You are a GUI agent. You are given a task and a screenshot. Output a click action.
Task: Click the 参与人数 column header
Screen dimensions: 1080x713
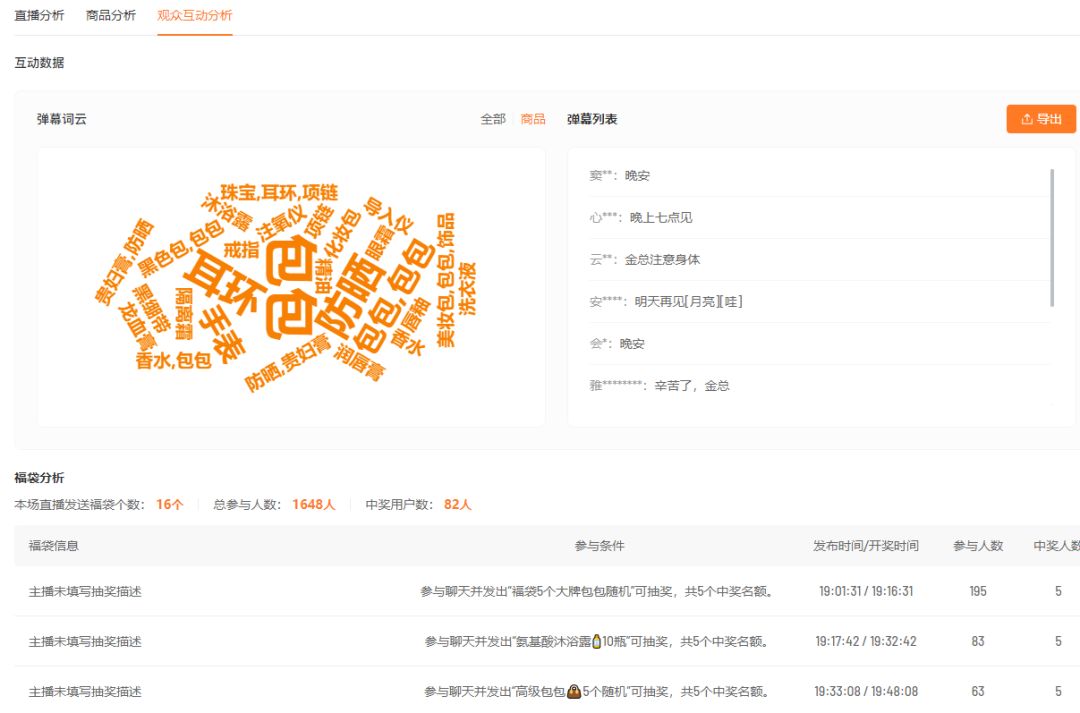point(977,544)
